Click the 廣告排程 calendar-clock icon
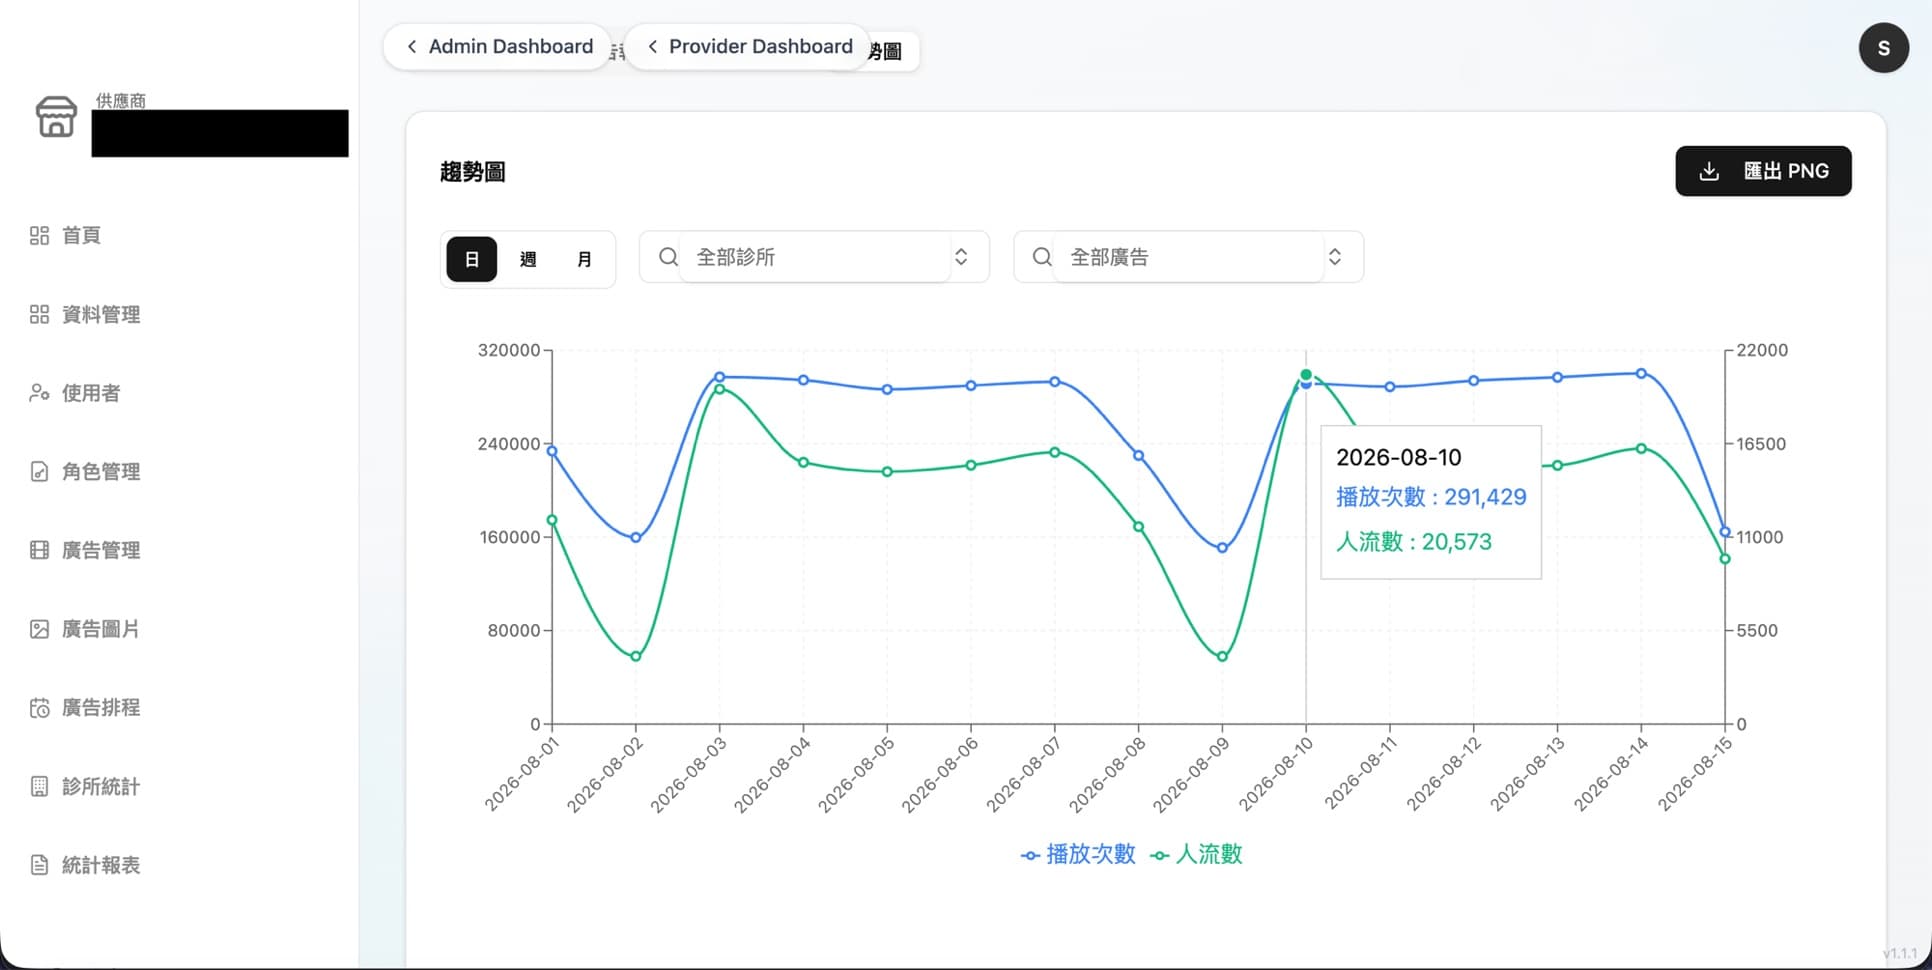Screen dimensions: 1932x970 point(39,708)
